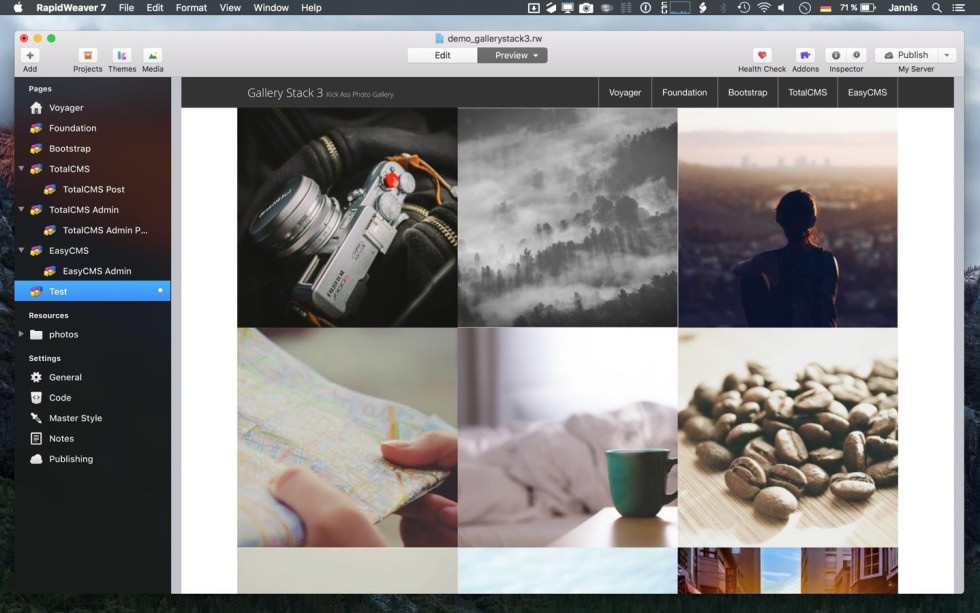The width and height of the screenshot is (980, 613).
Task: Collapse the TotalCMS Admin page group
Action: [x=21, y=209]
